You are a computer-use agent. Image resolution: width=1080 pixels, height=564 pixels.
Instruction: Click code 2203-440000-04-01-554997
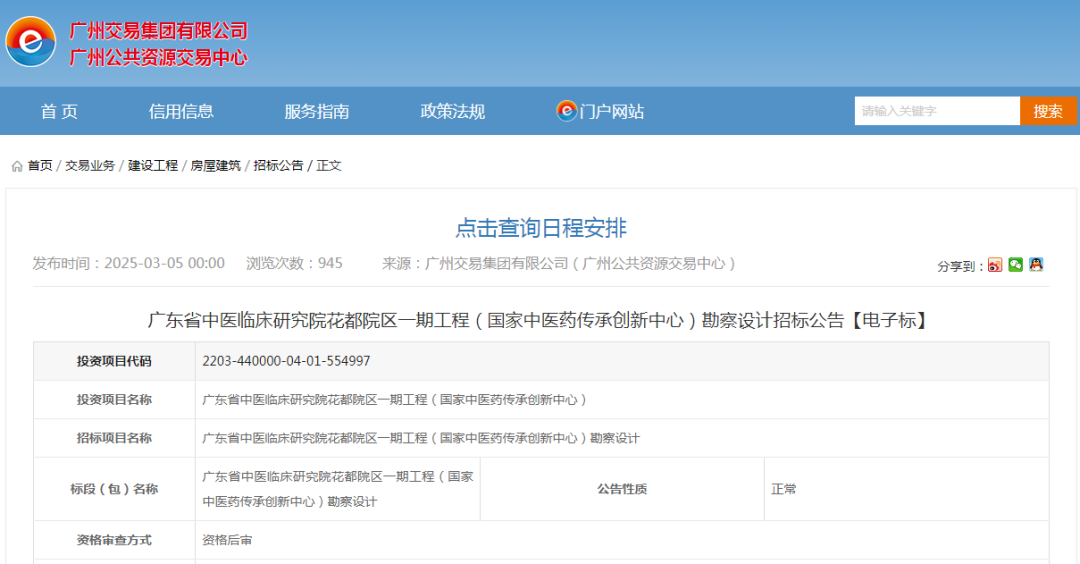pyautogui.click(x=286, y=361)
